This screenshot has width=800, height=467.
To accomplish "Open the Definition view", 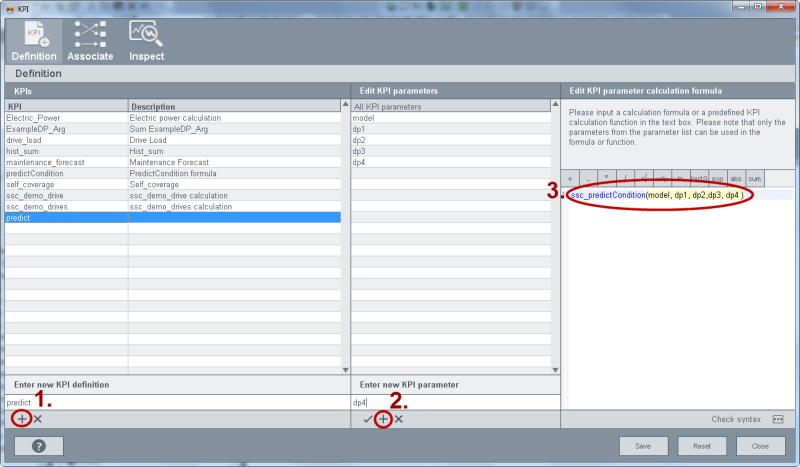I will [34, 41].
